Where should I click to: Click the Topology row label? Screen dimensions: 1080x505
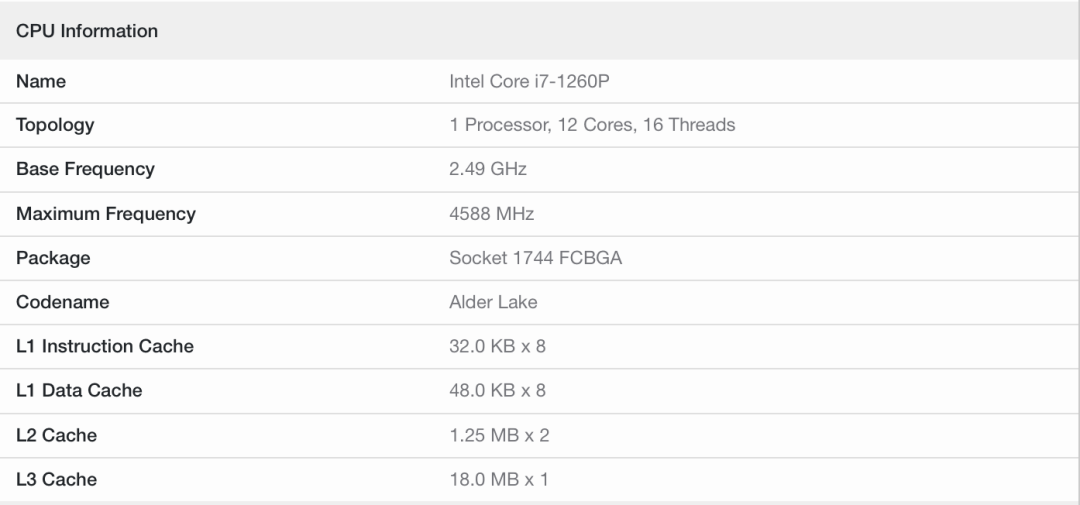[55, 125]
